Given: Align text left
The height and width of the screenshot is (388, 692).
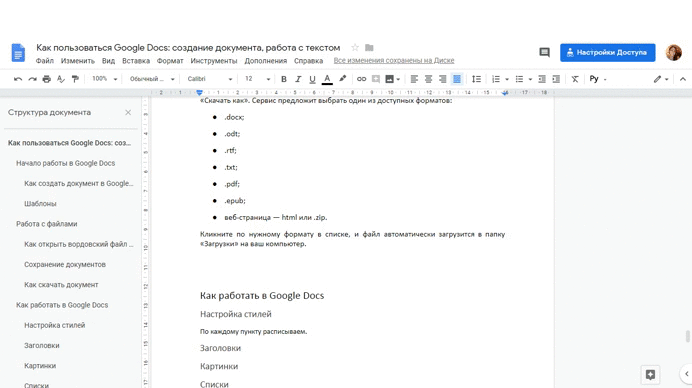Looking at the screenshot, I should pos(414,79).
